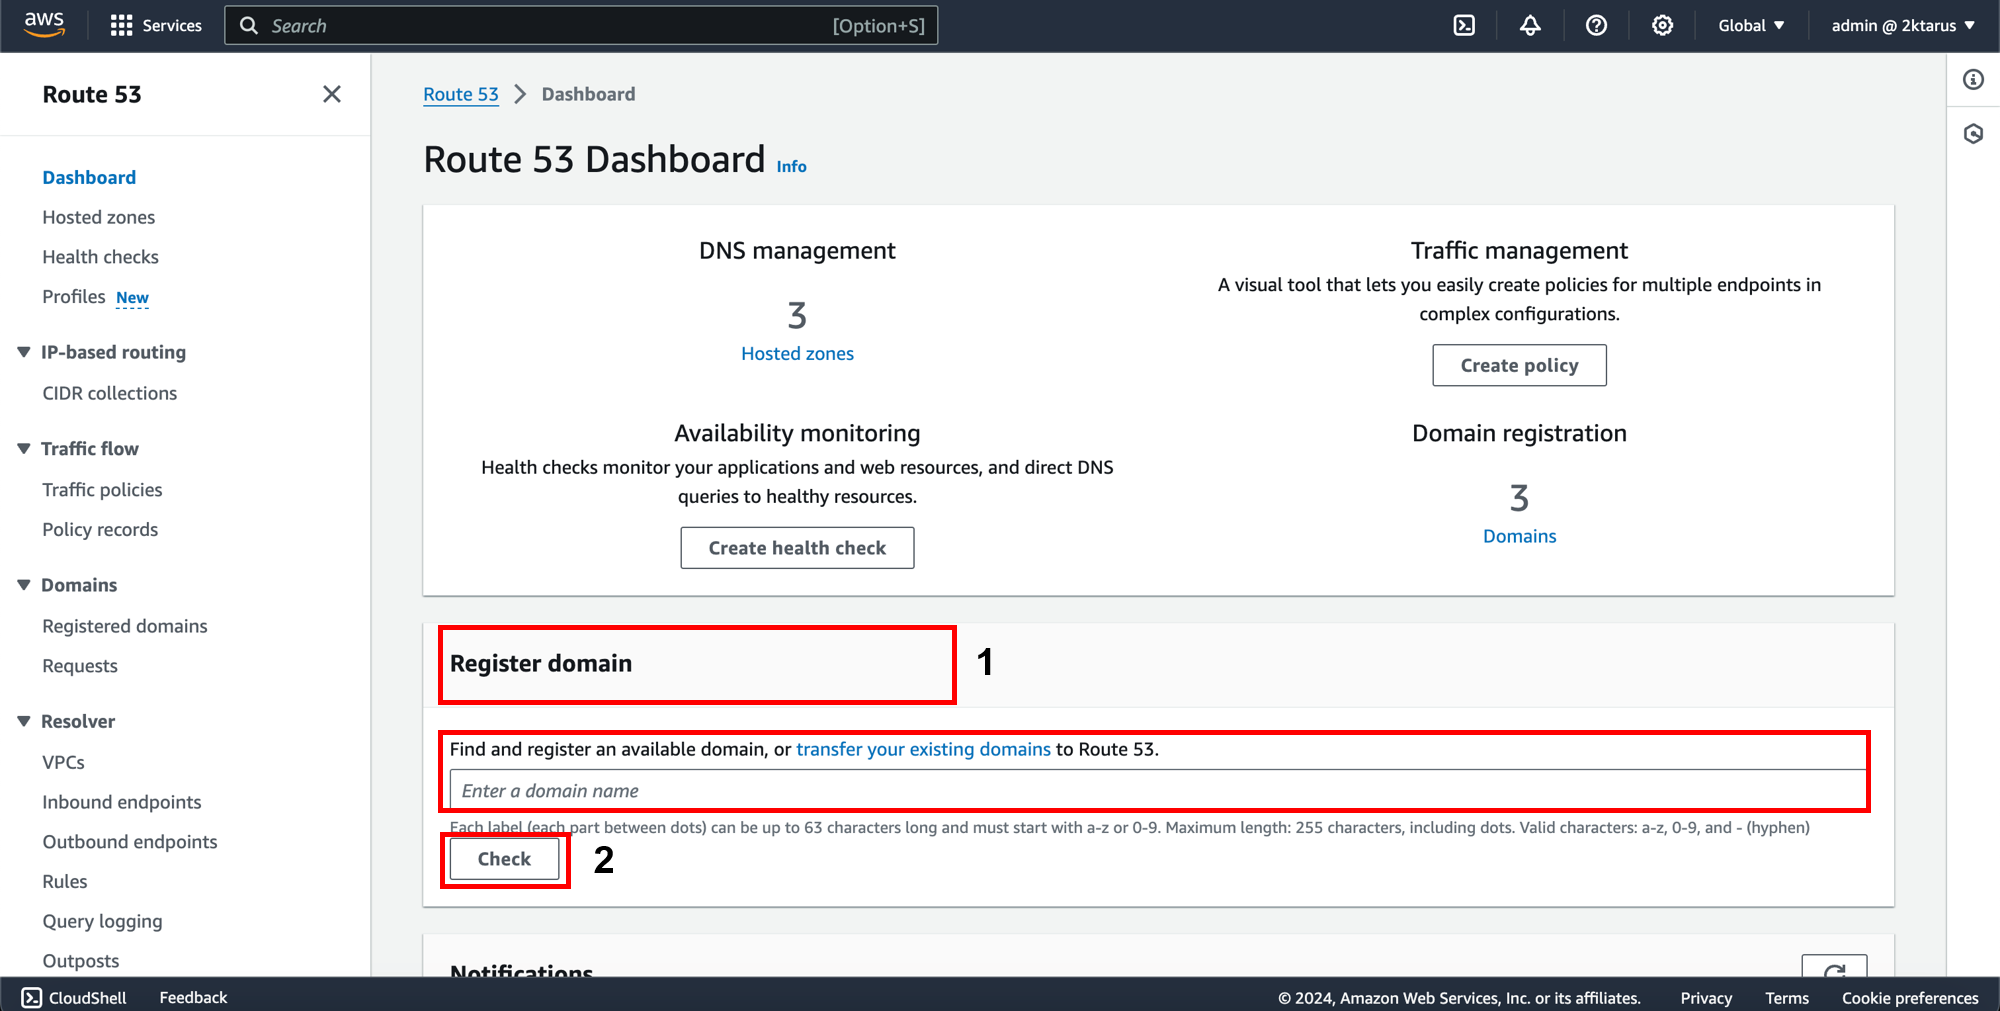
Task: Open the Domains count link
Action: click(1519, 536)
